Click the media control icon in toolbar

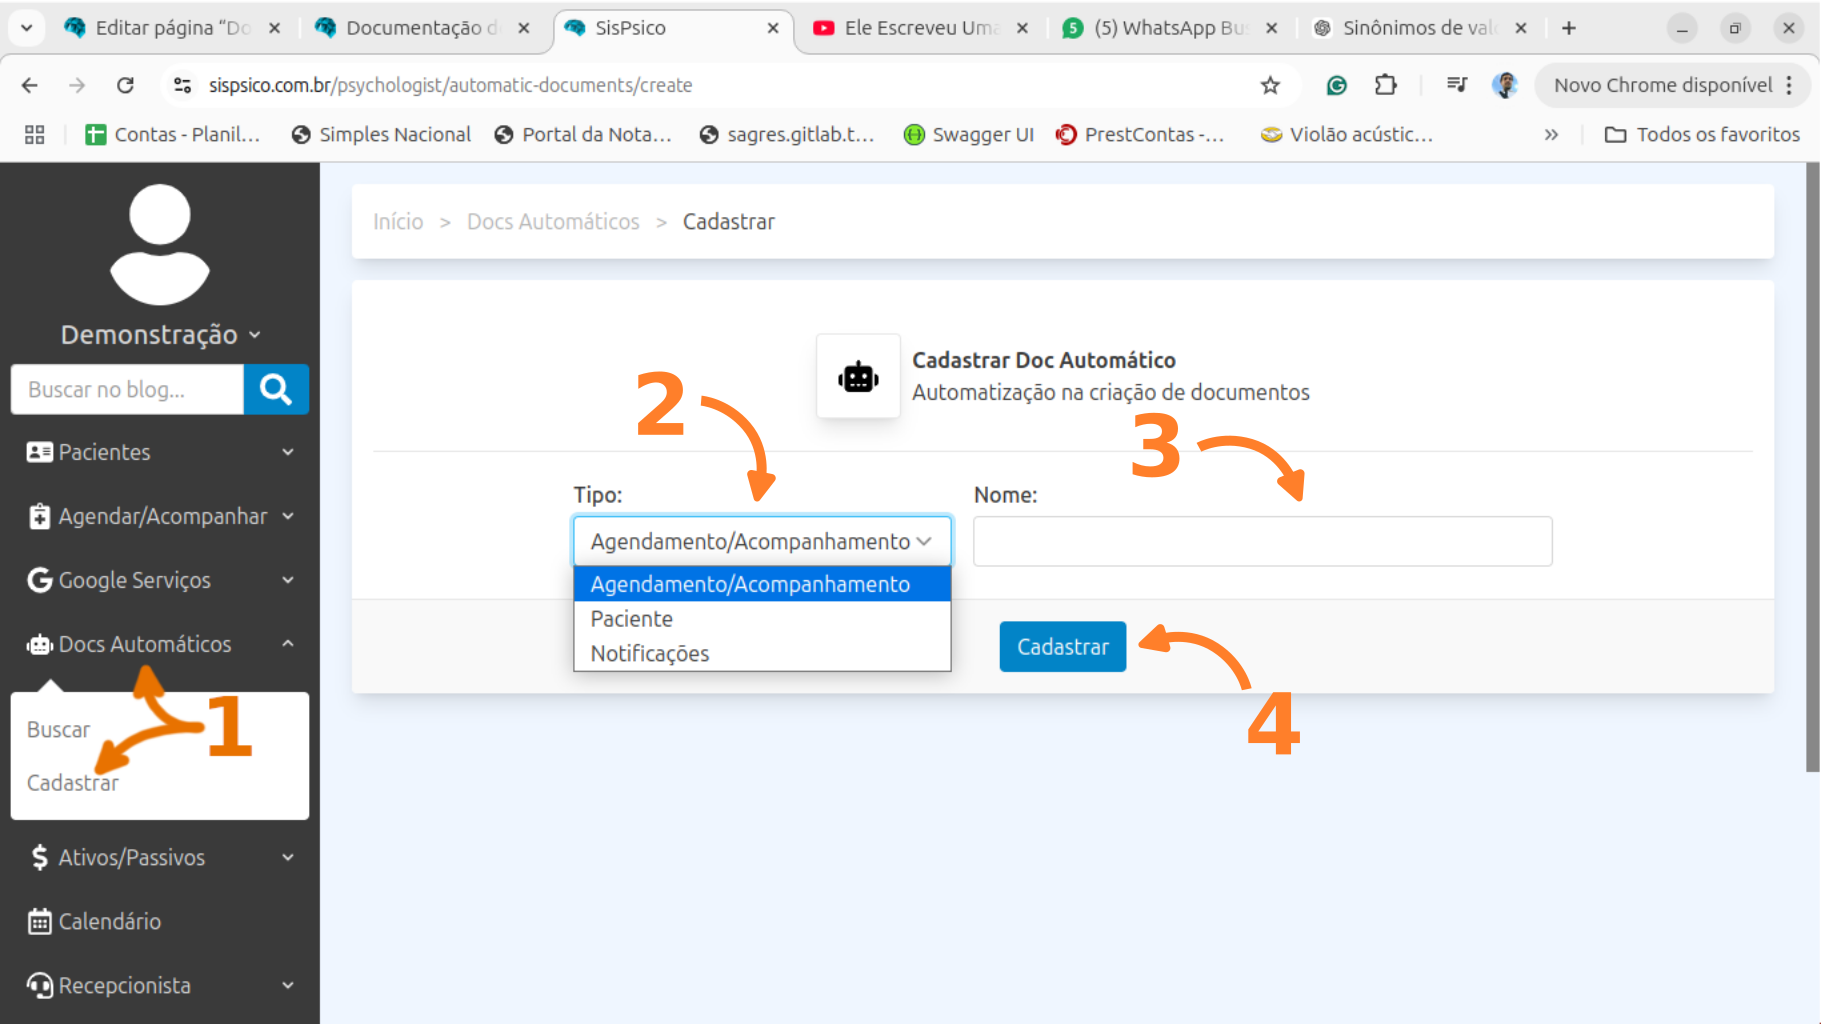click(1456, 85)
